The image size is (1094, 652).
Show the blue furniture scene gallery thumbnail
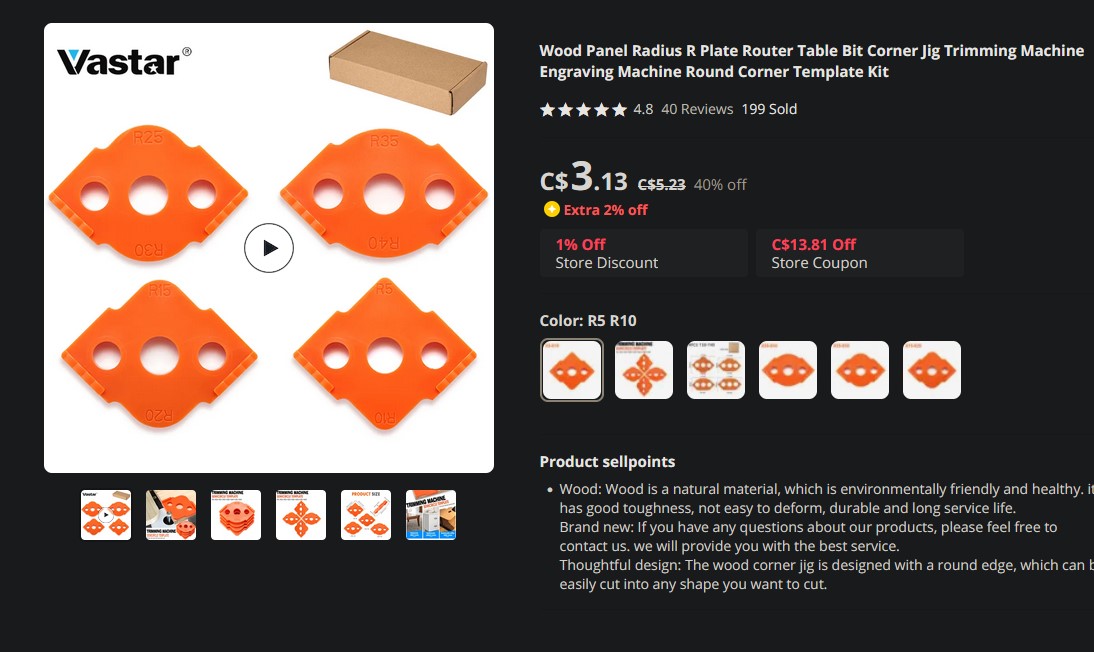point(431,515)
